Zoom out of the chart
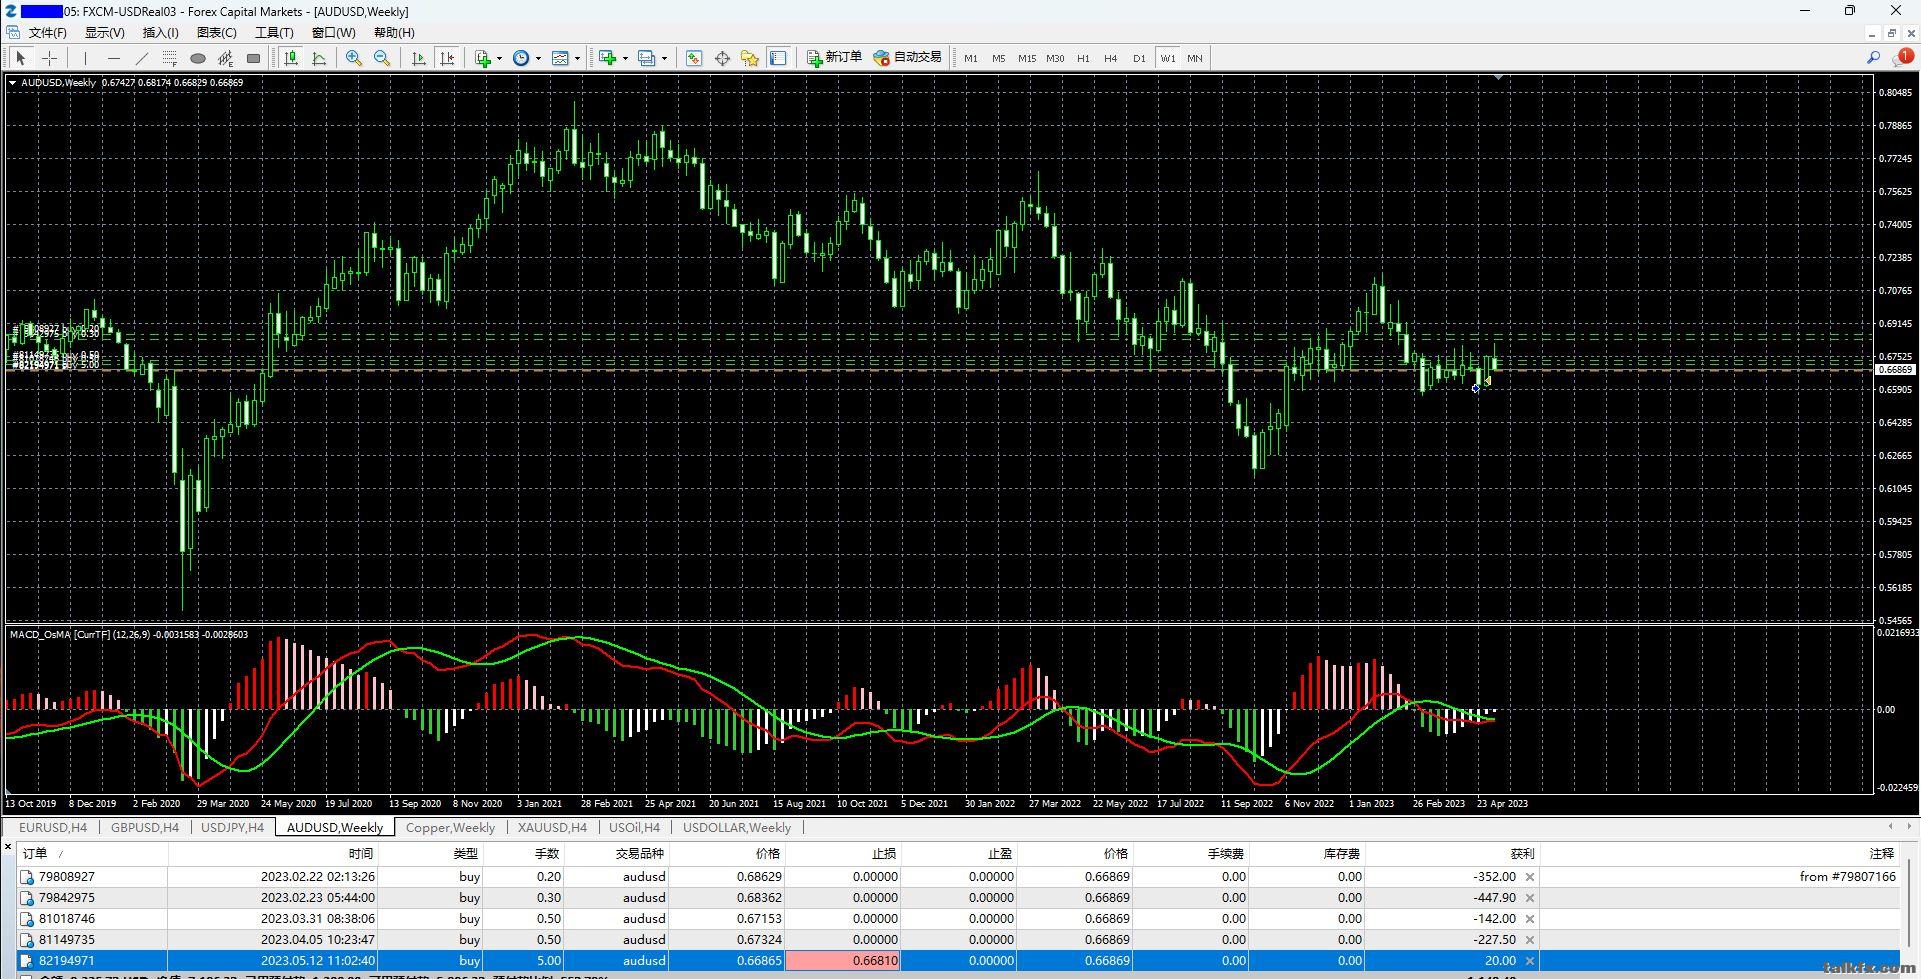1921x979 pixels. coord(382,58)
